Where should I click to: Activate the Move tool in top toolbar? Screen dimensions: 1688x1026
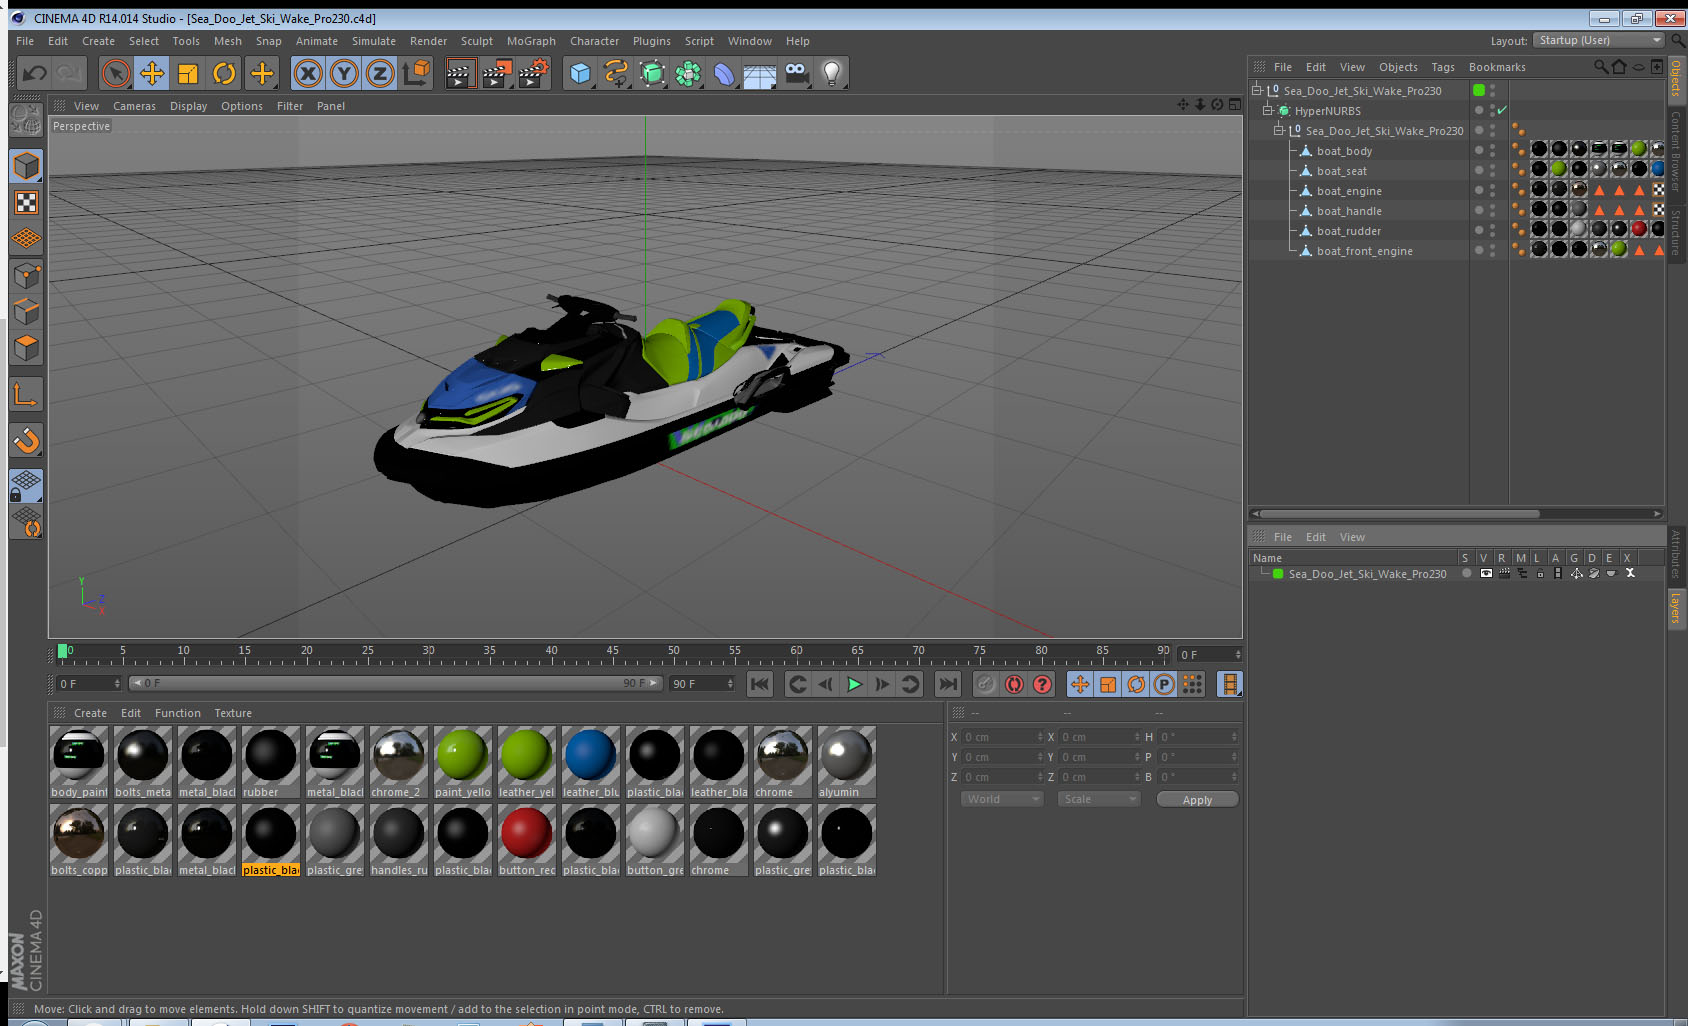[x=152, y=73]
